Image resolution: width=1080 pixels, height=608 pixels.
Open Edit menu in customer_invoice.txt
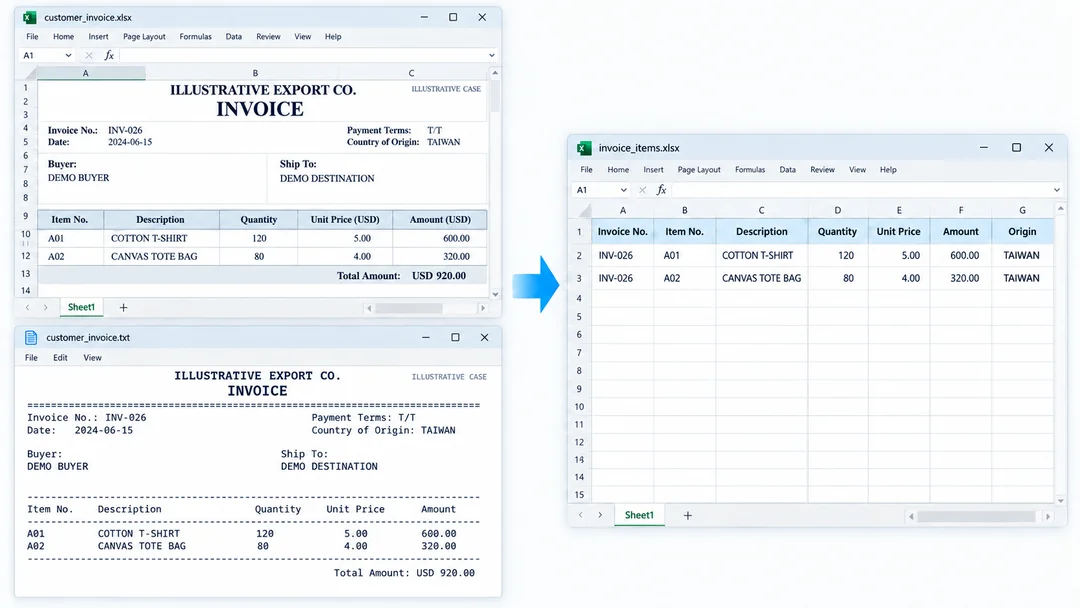click(61, 358)
